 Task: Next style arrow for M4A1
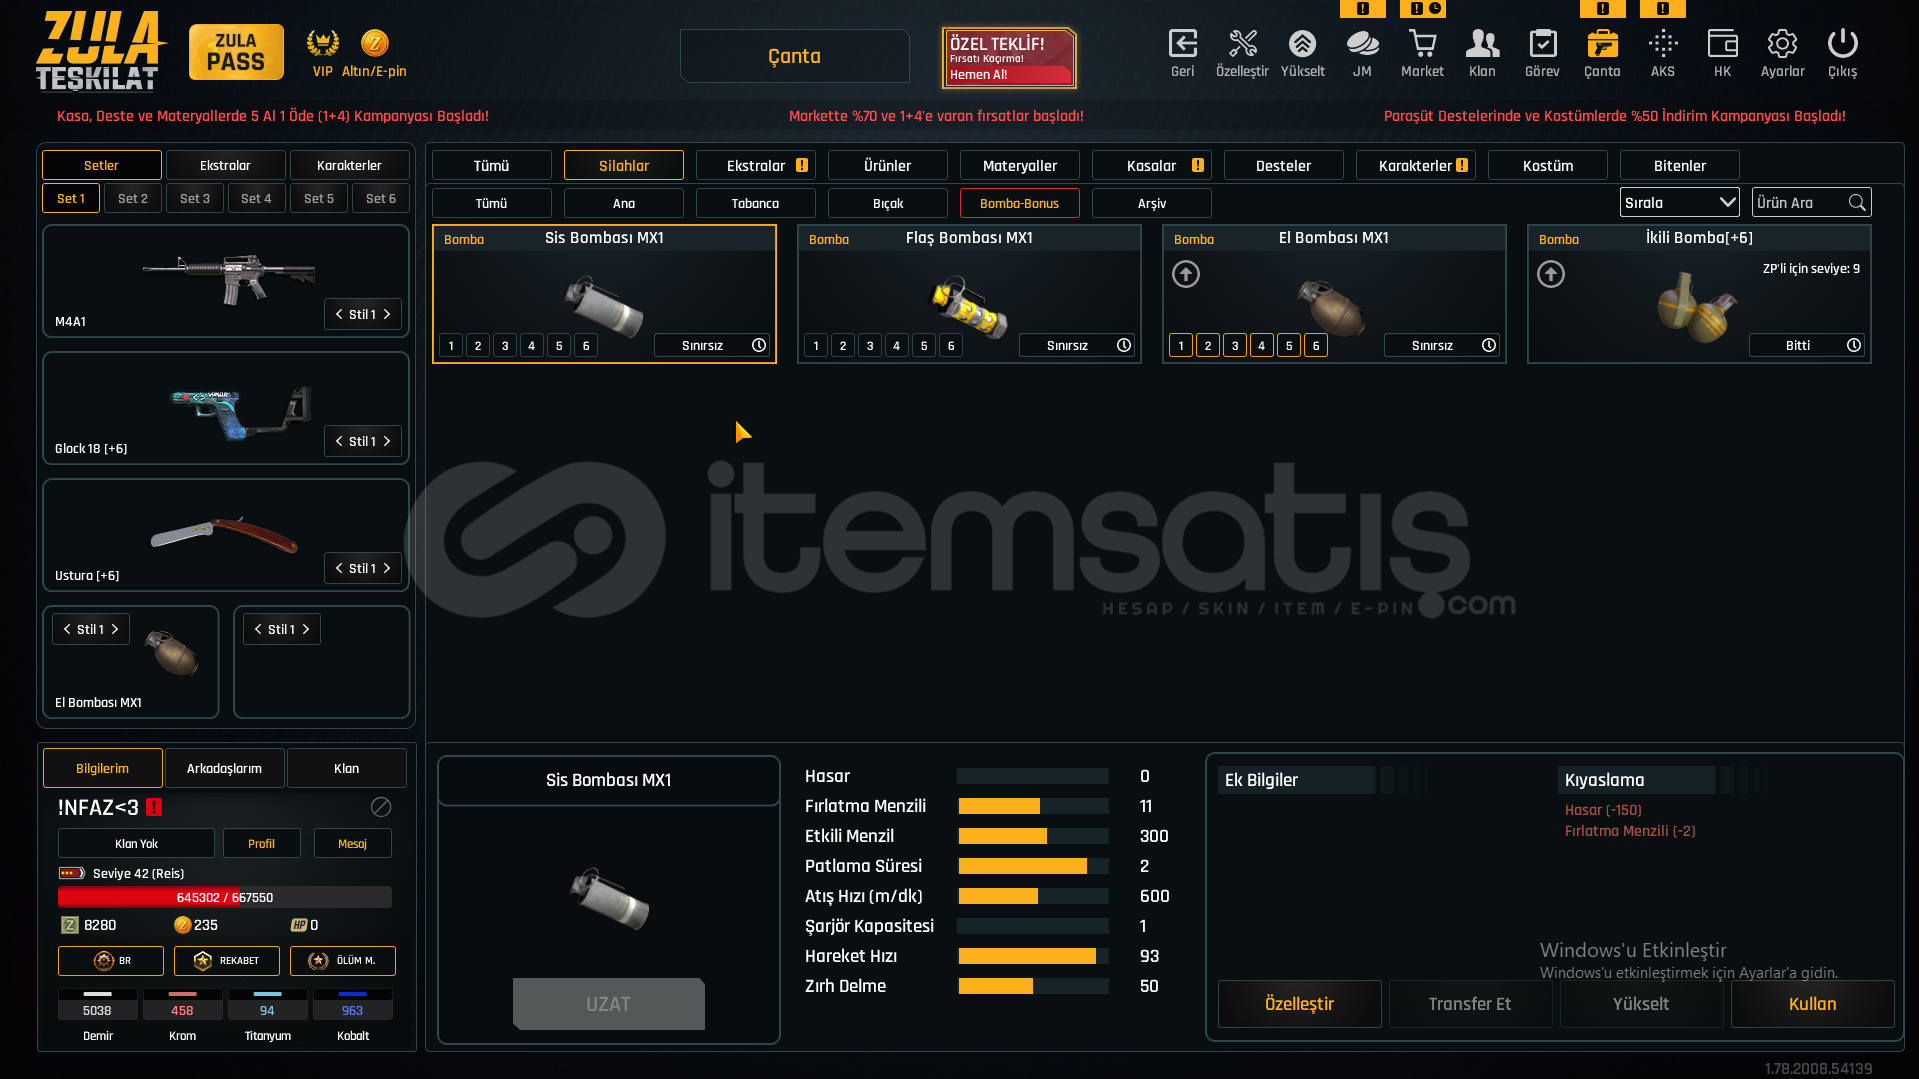point(388,314)
